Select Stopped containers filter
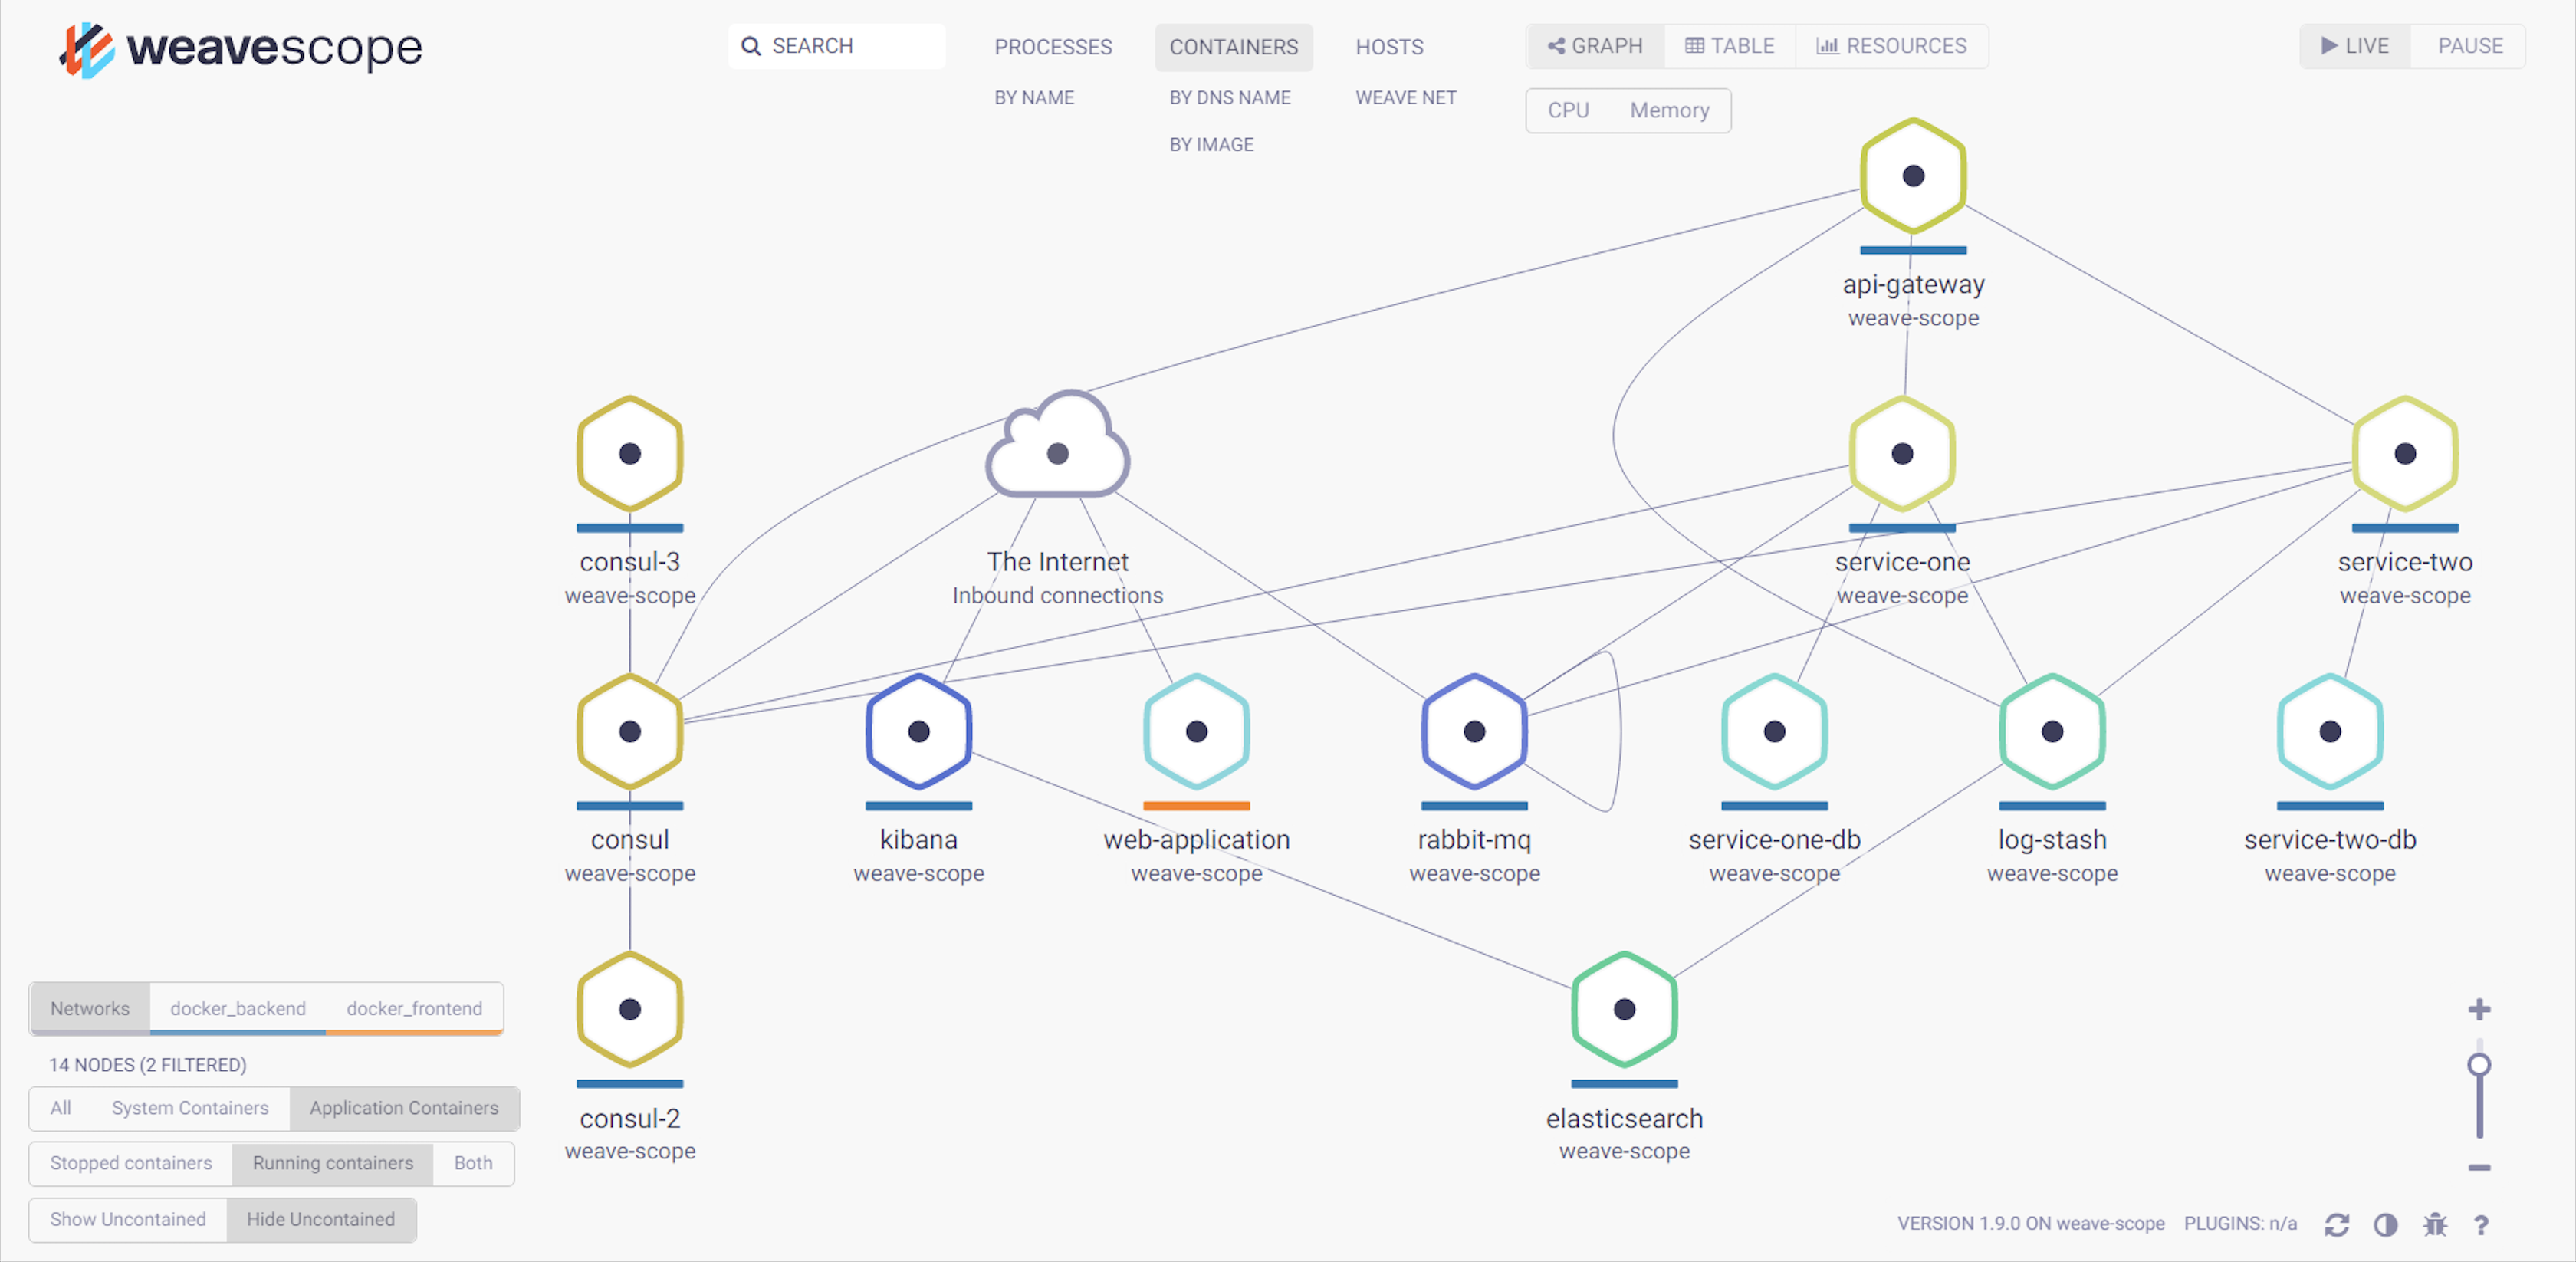2576x1262 pixels. 131,1163
